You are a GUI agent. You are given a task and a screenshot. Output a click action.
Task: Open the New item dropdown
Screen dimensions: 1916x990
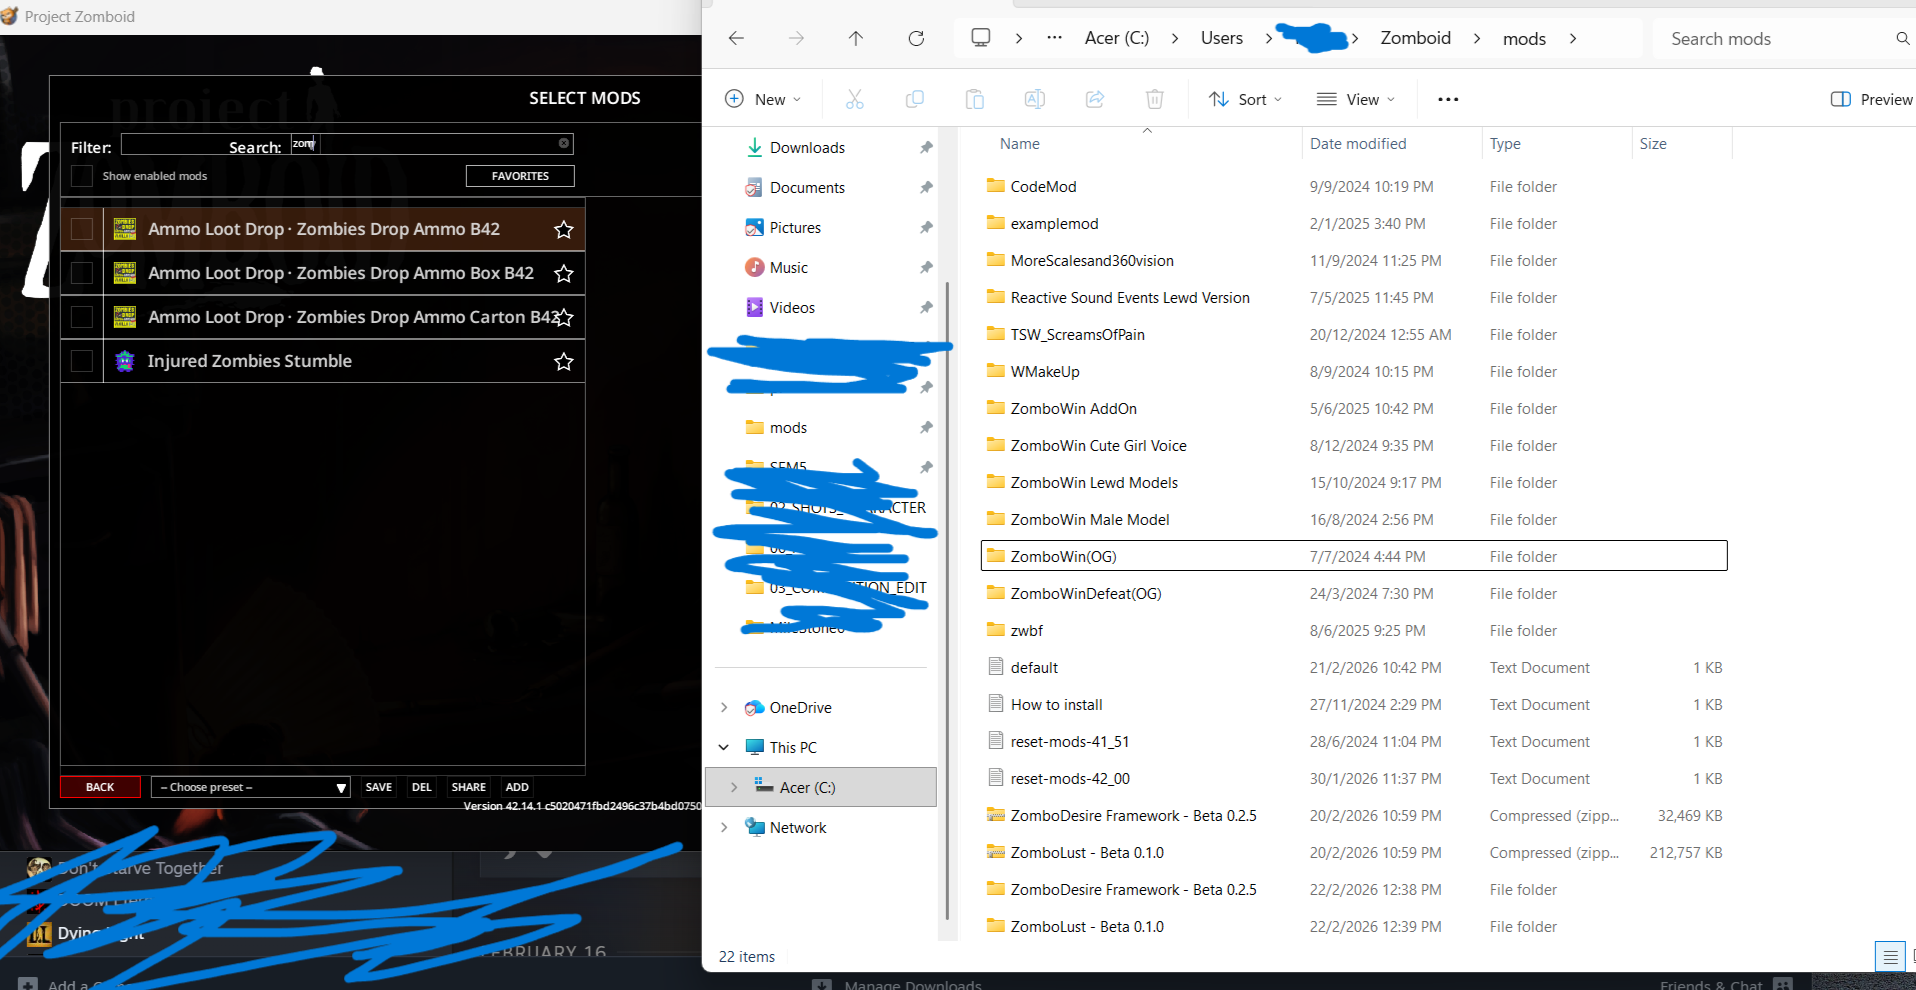[763, 99]
